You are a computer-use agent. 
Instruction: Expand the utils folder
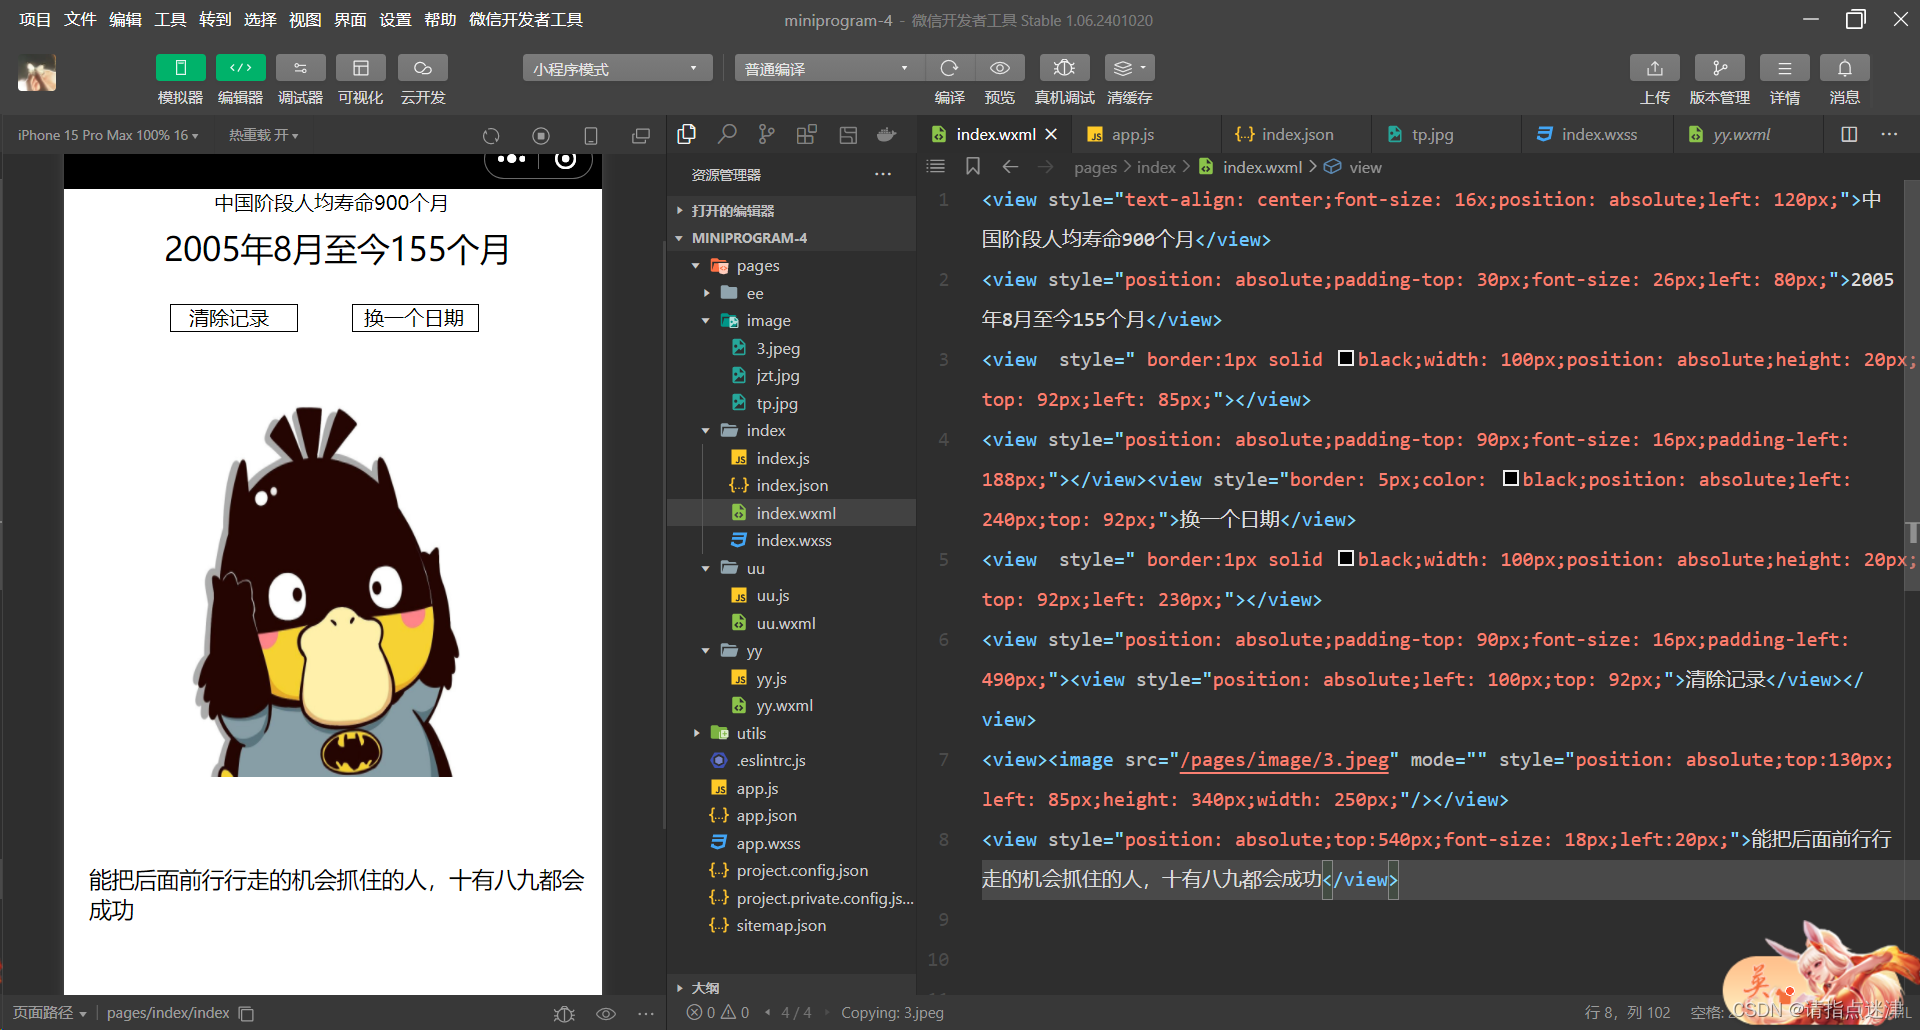791,733
